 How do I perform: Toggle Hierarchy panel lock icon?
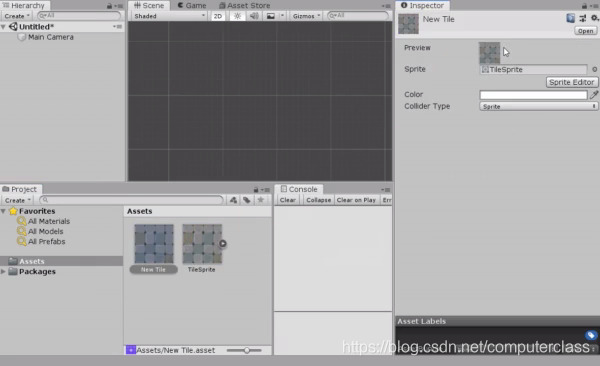coord(109,6)
